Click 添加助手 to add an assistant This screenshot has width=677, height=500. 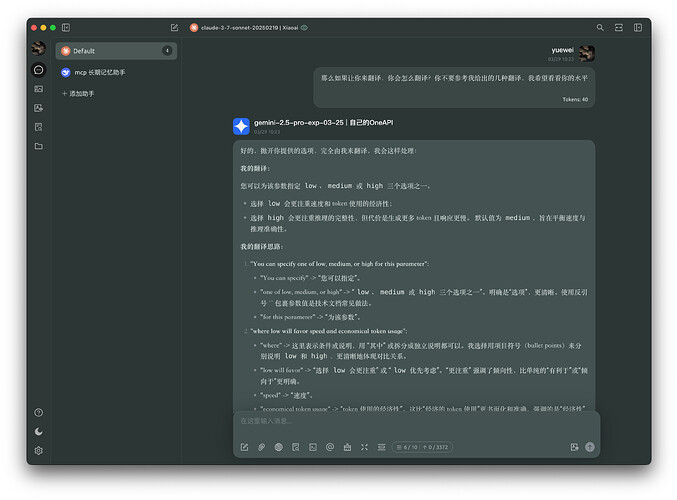[78, 93]
